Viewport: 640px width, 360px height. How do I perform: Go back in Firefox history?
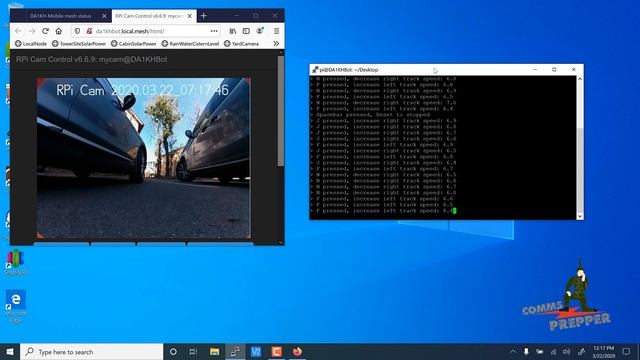click(x=18, y=31)
